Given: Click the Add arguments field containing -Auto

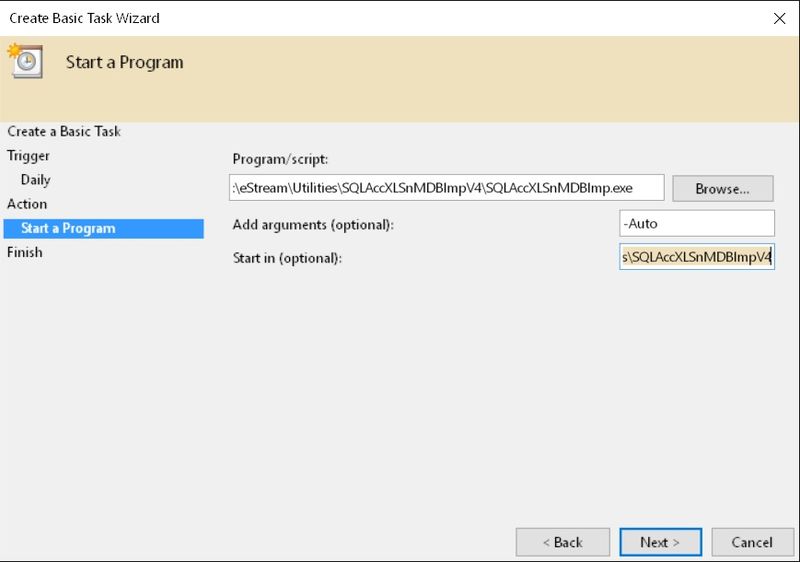Looking at the screenshot, I should (696, 223).
